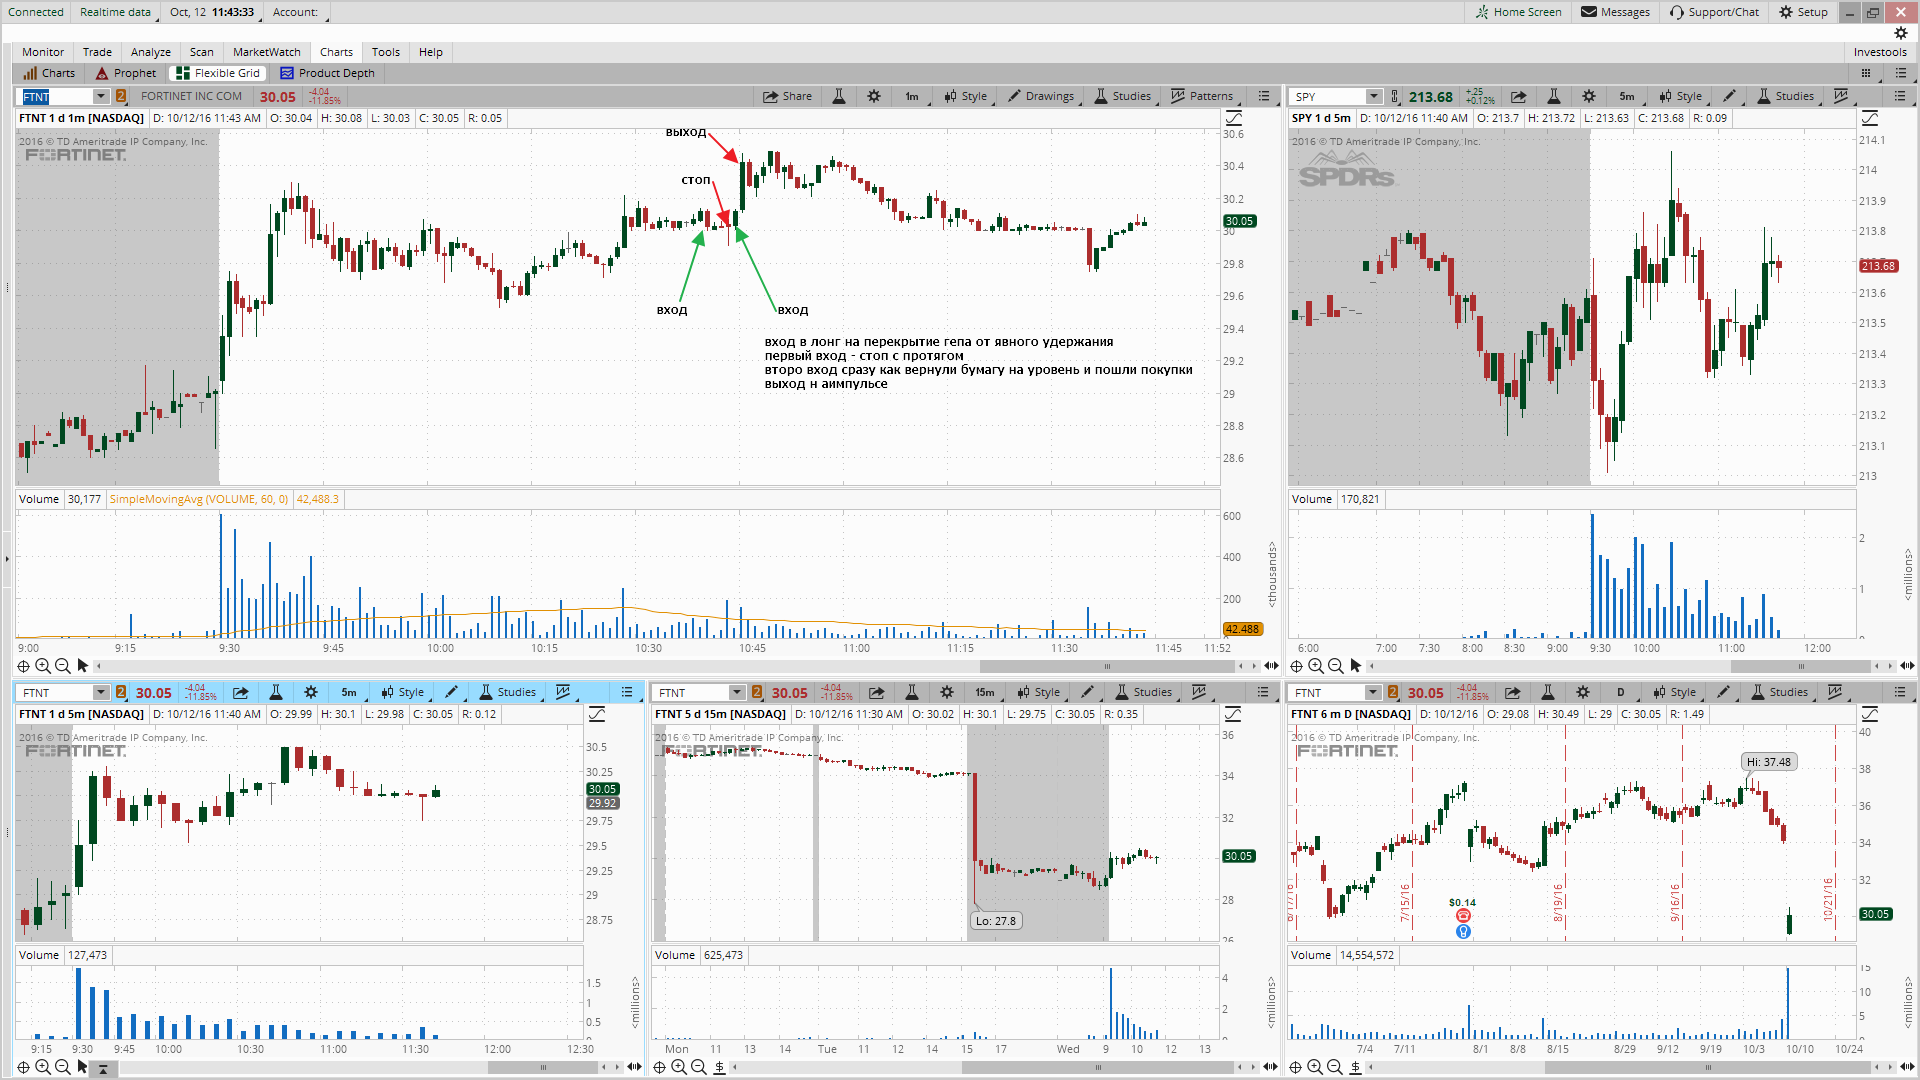Select the Flexible Grid sub-tab

(219, 73)
